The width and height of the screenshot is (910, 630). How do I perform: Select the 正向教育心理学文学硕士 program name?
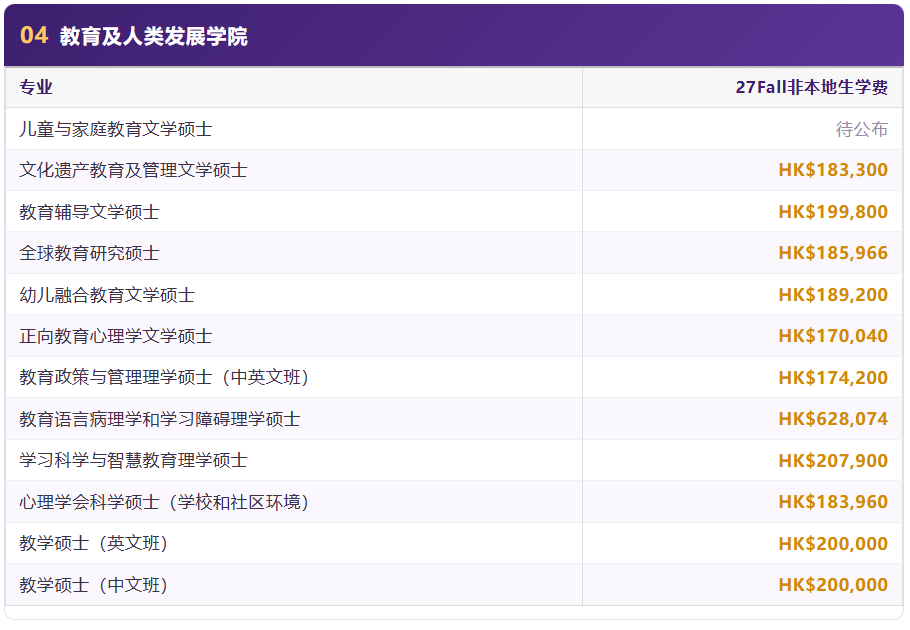click(115, 336)
